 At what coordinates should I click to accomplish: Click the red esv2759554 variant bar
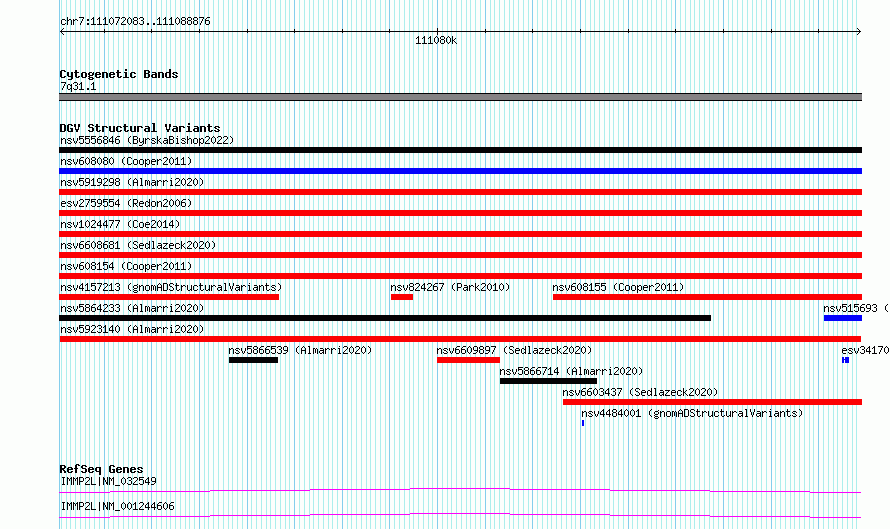[x=460, y=213]
